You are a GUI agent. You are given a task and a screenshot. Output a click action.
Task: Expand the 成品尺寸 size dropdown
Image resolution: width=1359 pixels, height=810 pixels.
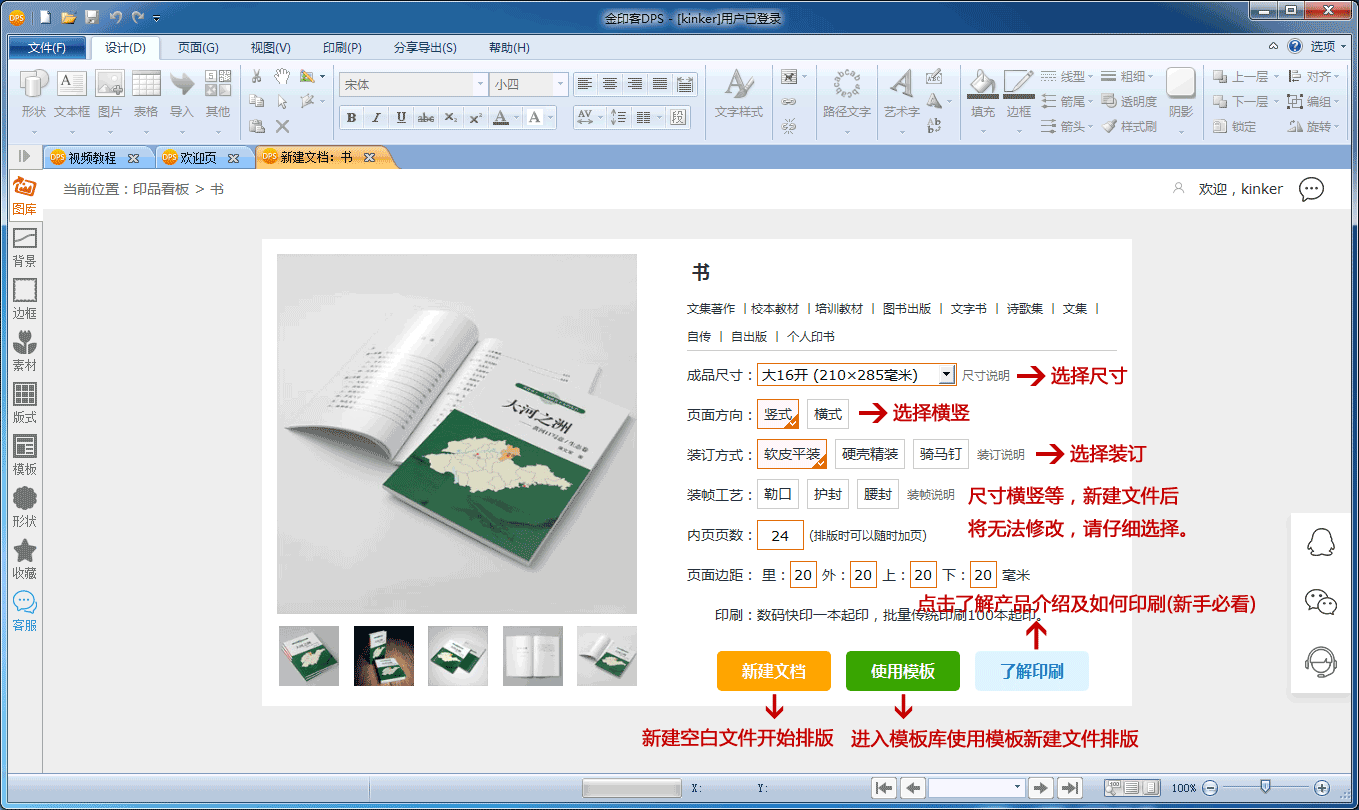946,375
